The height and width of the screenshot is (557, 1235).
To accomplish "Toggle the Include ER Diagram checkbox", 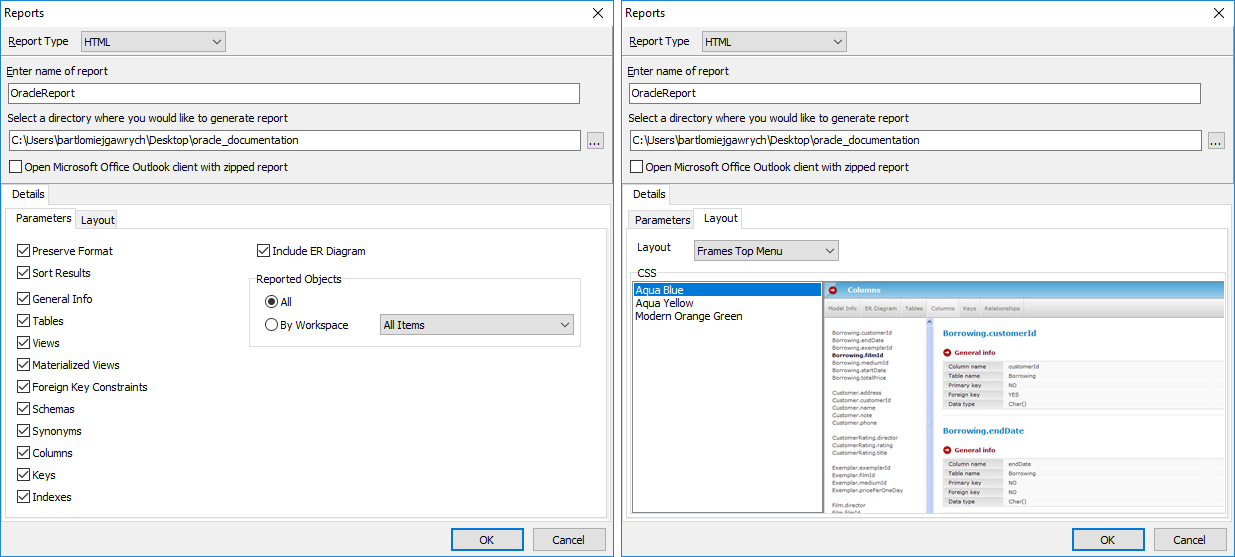I will [264, 251].
